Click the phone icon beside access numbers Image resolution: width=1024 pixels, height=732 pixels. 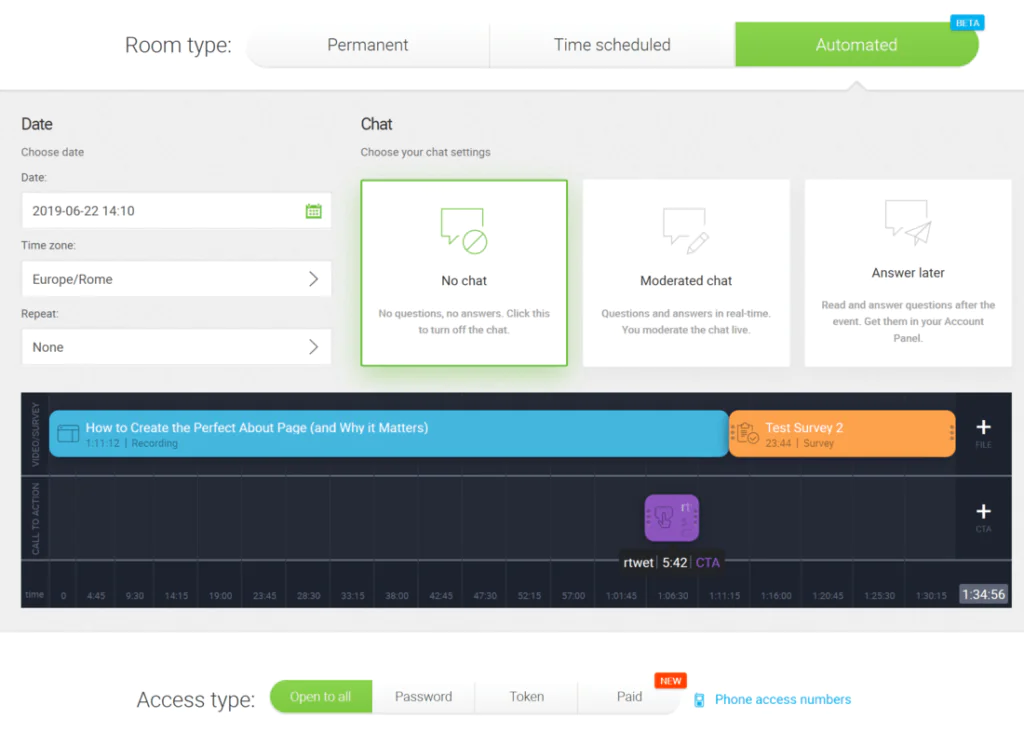click(699, 700)
